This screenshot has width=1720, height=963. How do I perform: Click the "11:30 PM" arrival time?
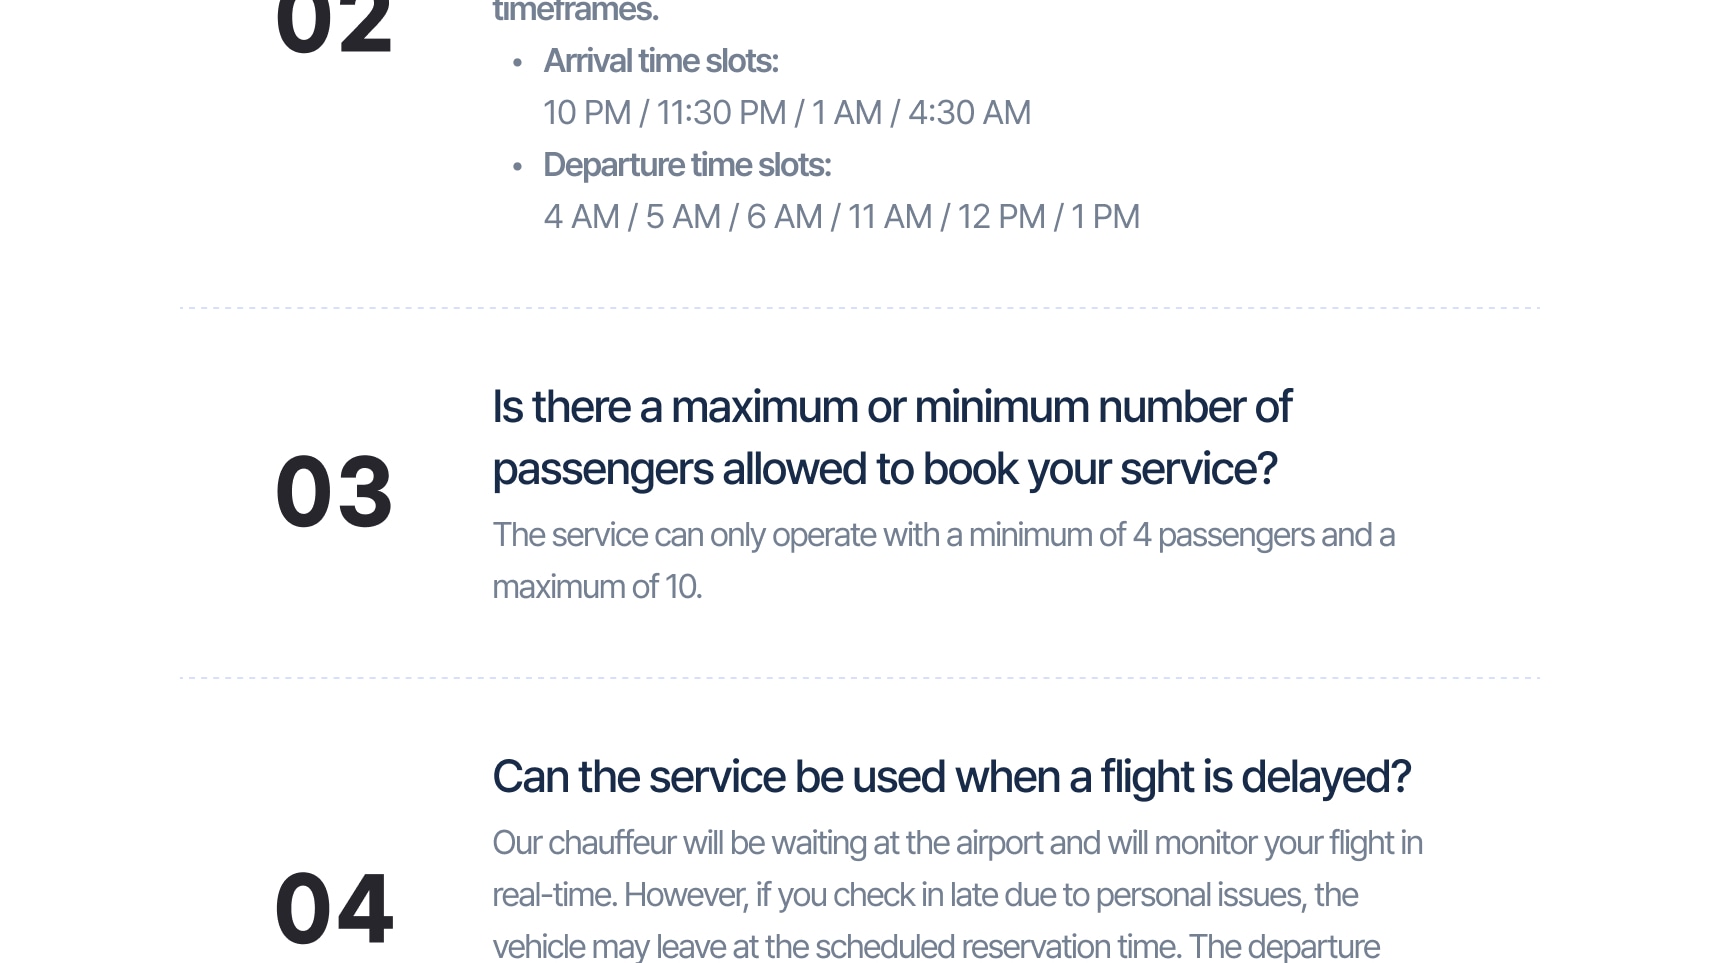pyautogui.click(x=721, y=113)
